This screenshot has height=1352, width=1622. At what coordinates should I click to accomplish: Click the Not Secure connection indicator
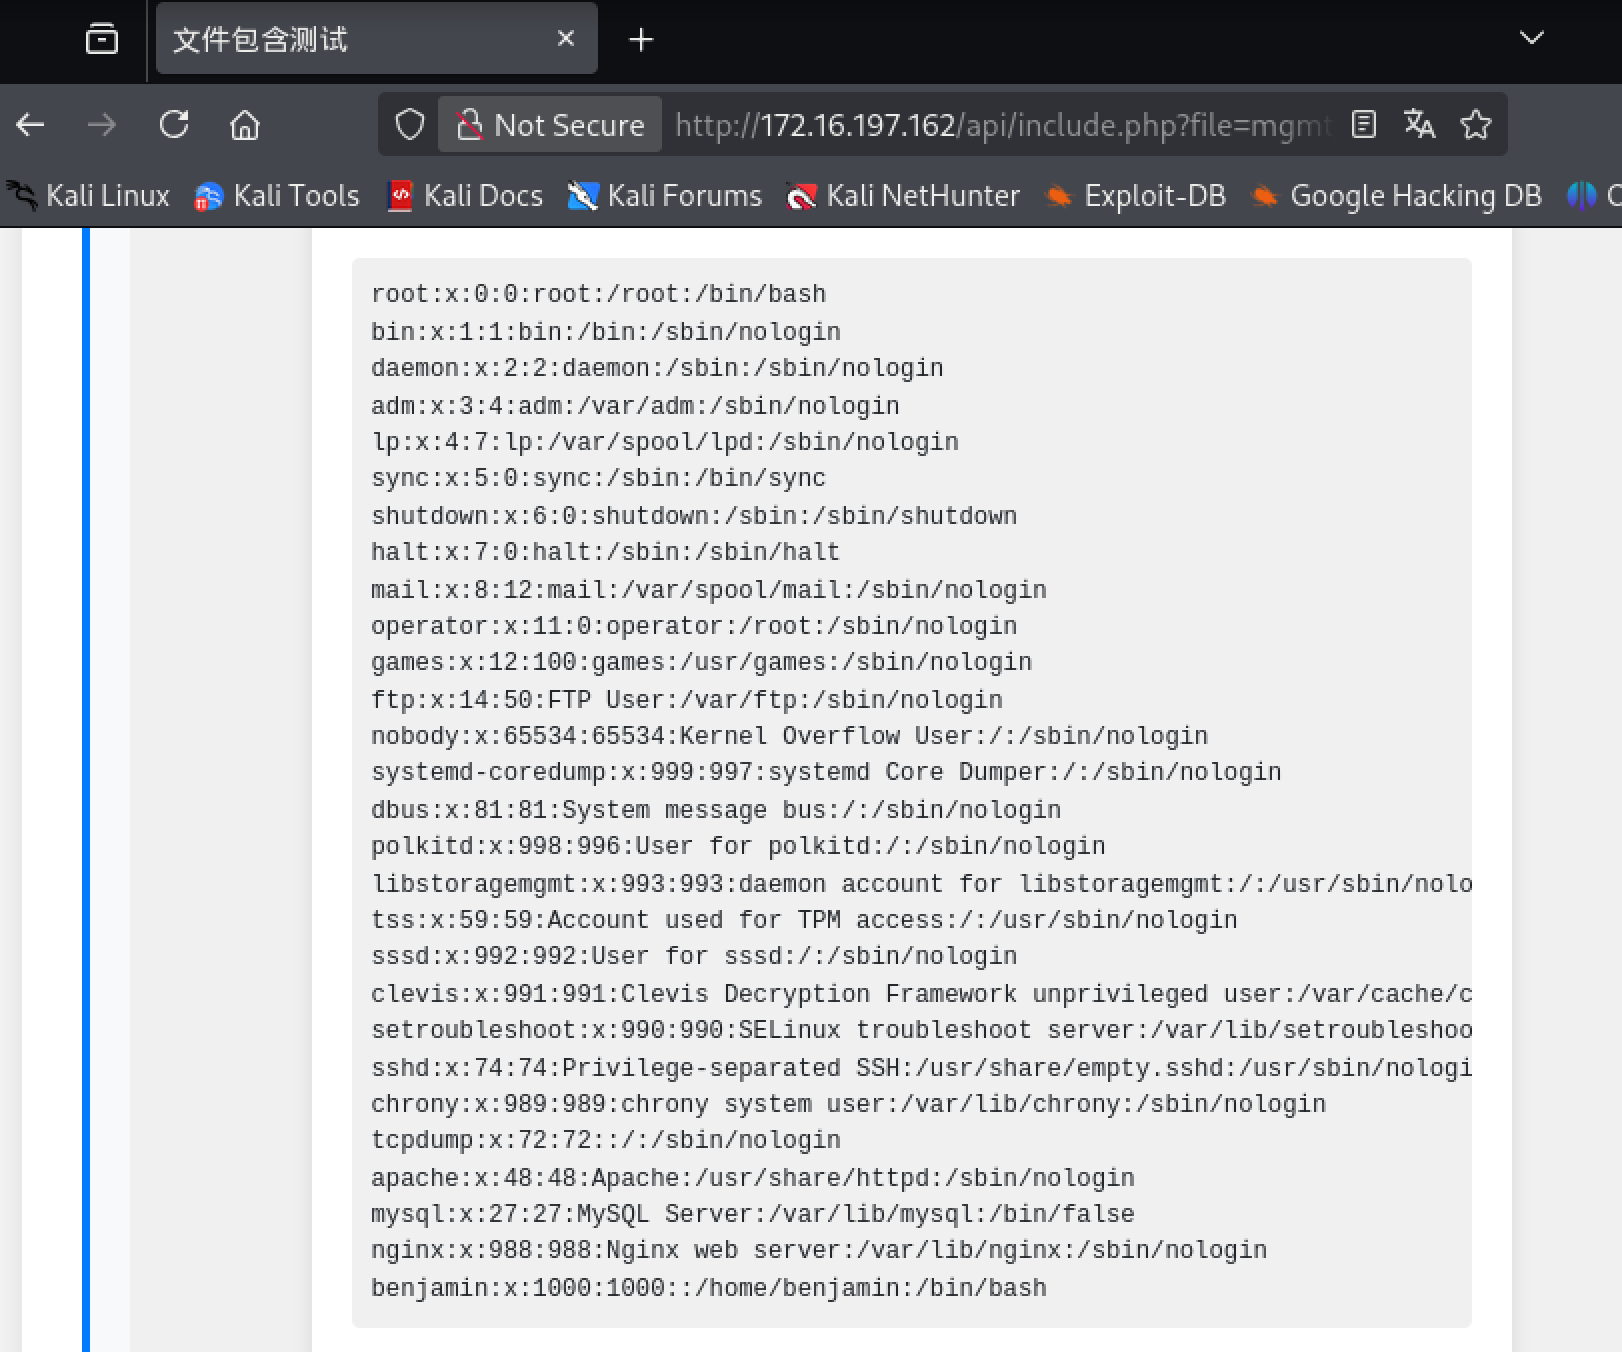(551, 125)
